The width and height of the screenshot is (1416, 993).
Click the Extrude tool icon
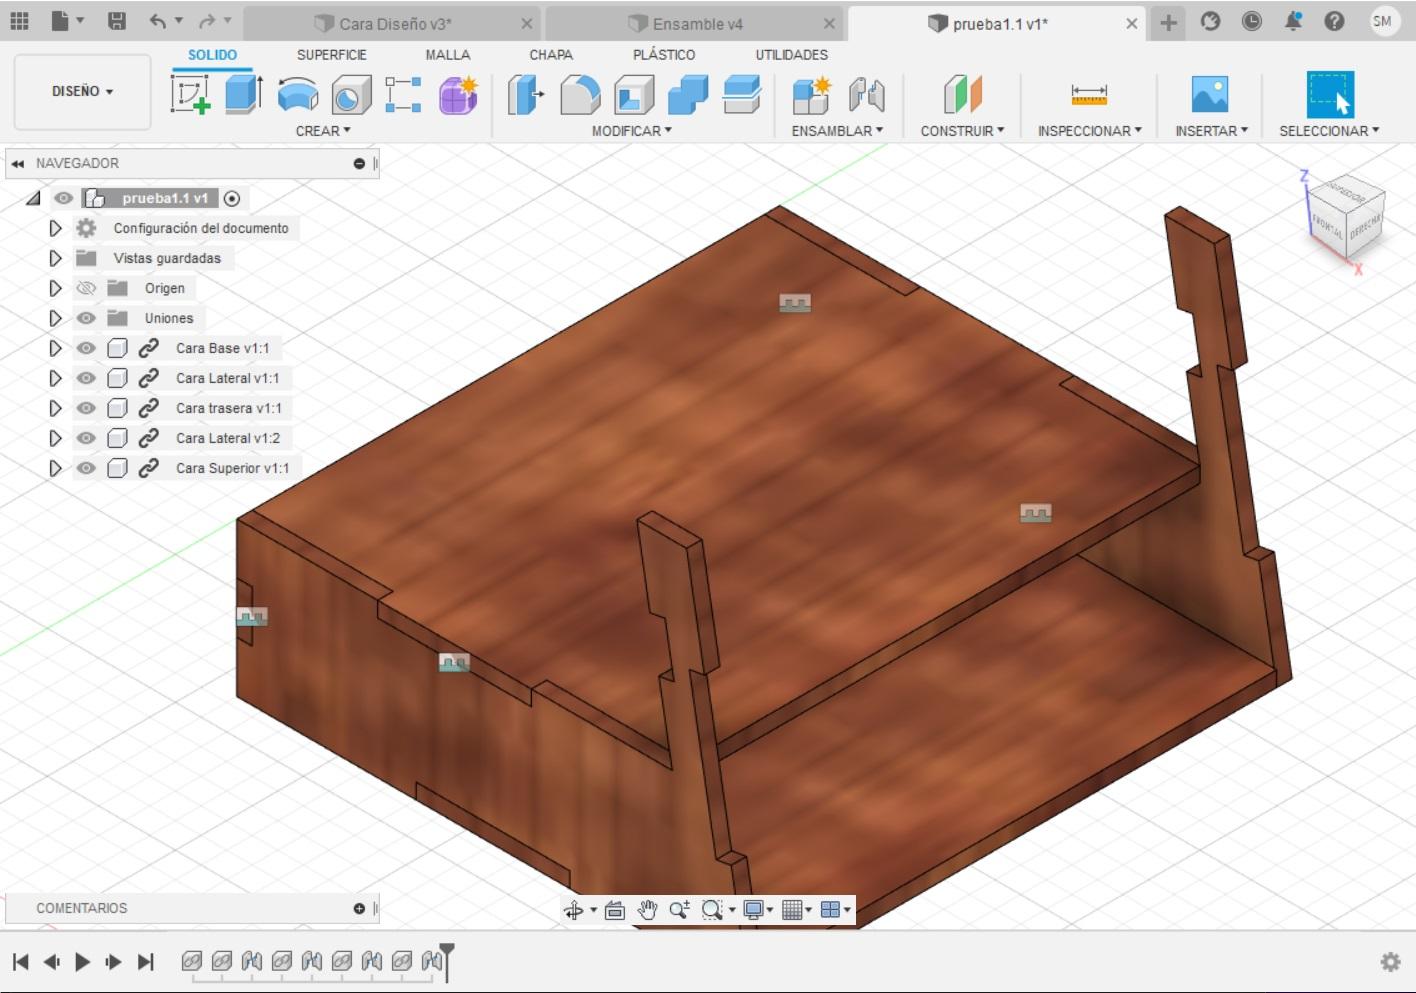coord(243,95)
